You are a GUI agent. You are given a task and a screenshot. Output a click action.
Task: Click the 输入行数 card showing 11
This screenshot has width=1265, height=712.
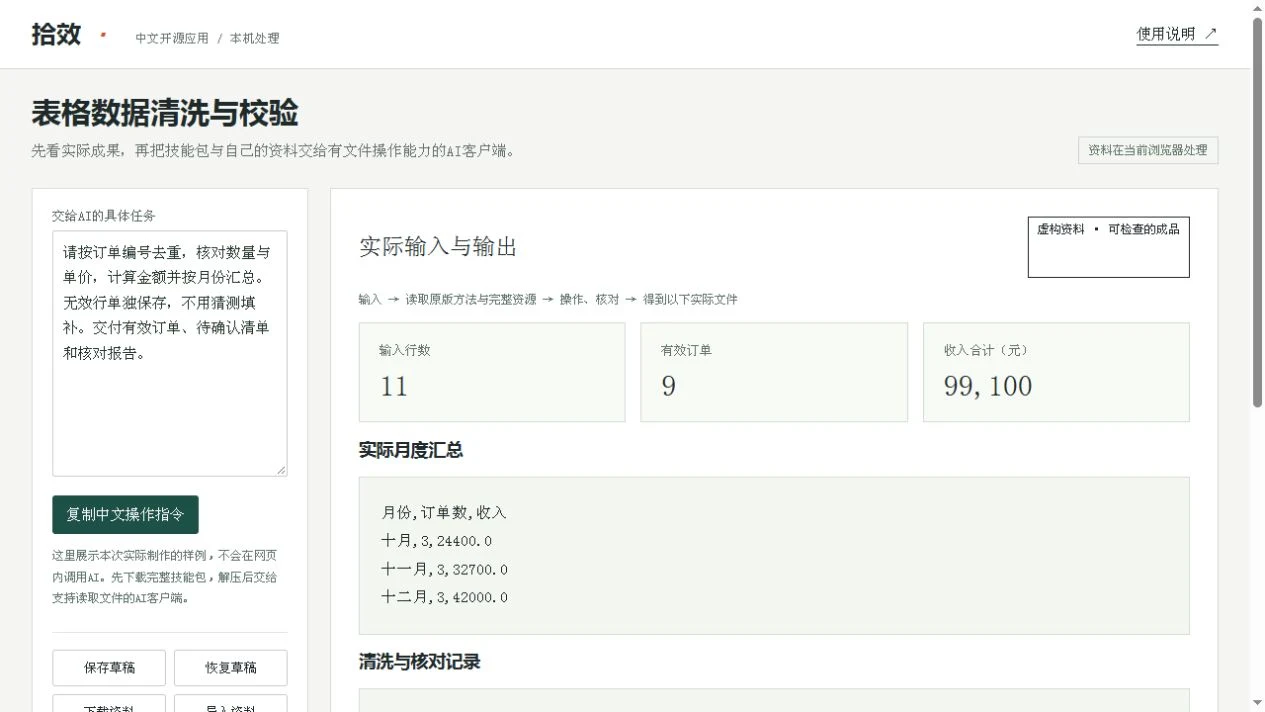click(x=492, y=372)
